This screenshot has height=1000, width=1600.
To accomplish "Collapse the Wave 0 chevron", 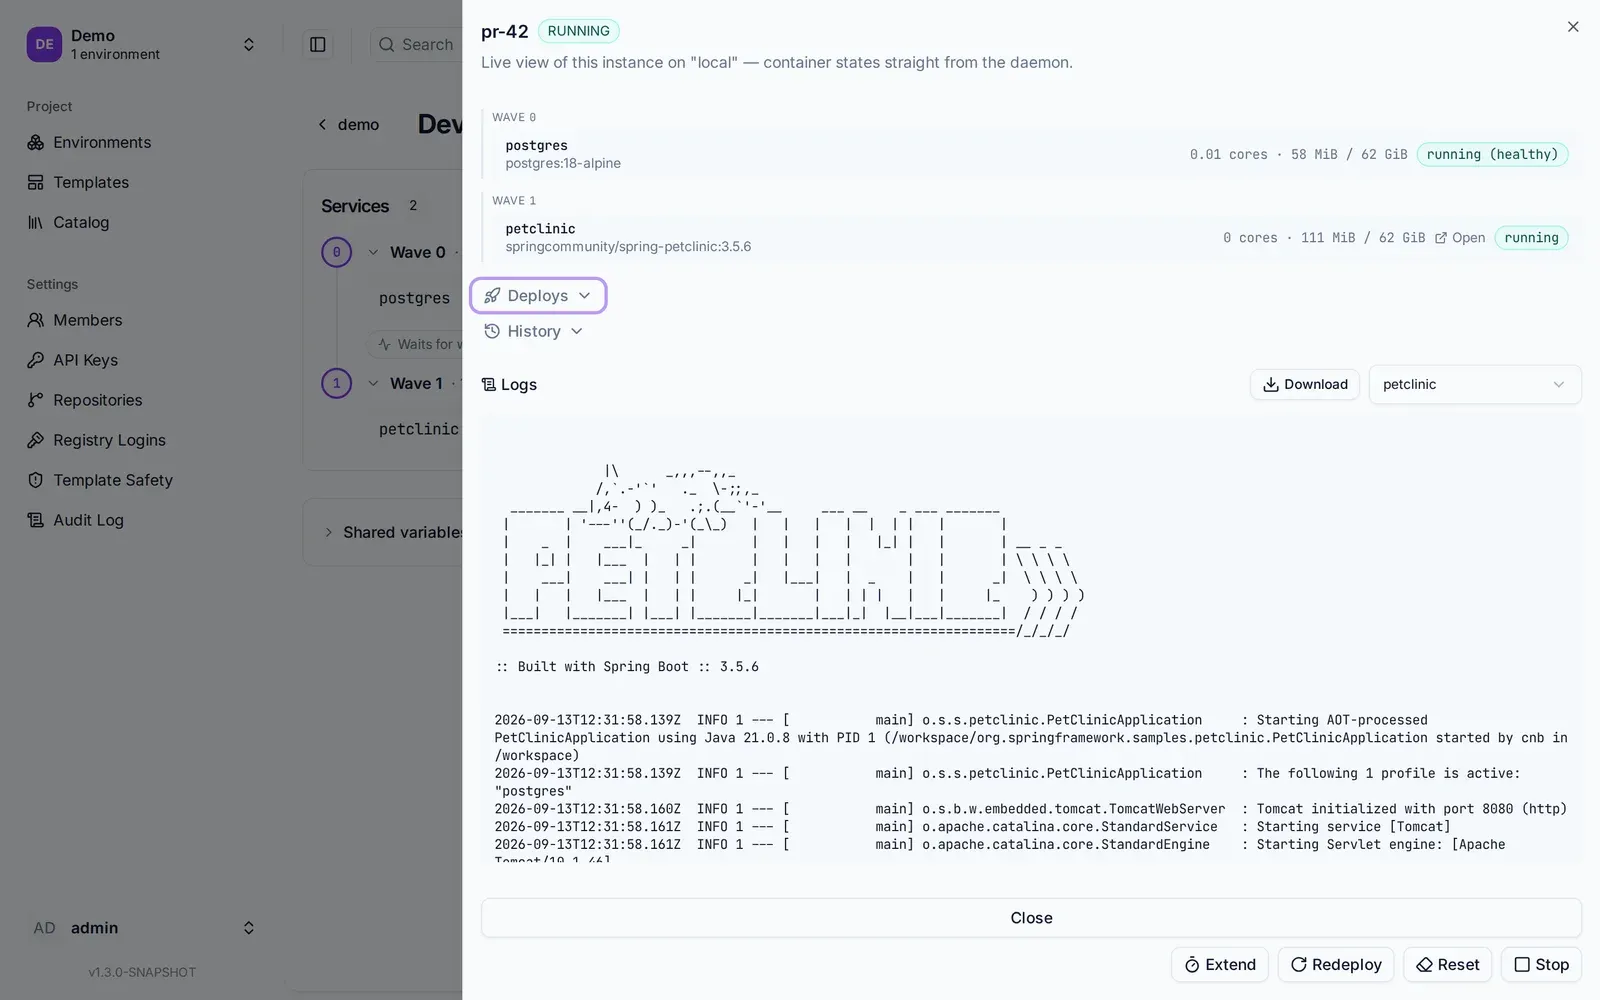I will (x=373, y=252).
